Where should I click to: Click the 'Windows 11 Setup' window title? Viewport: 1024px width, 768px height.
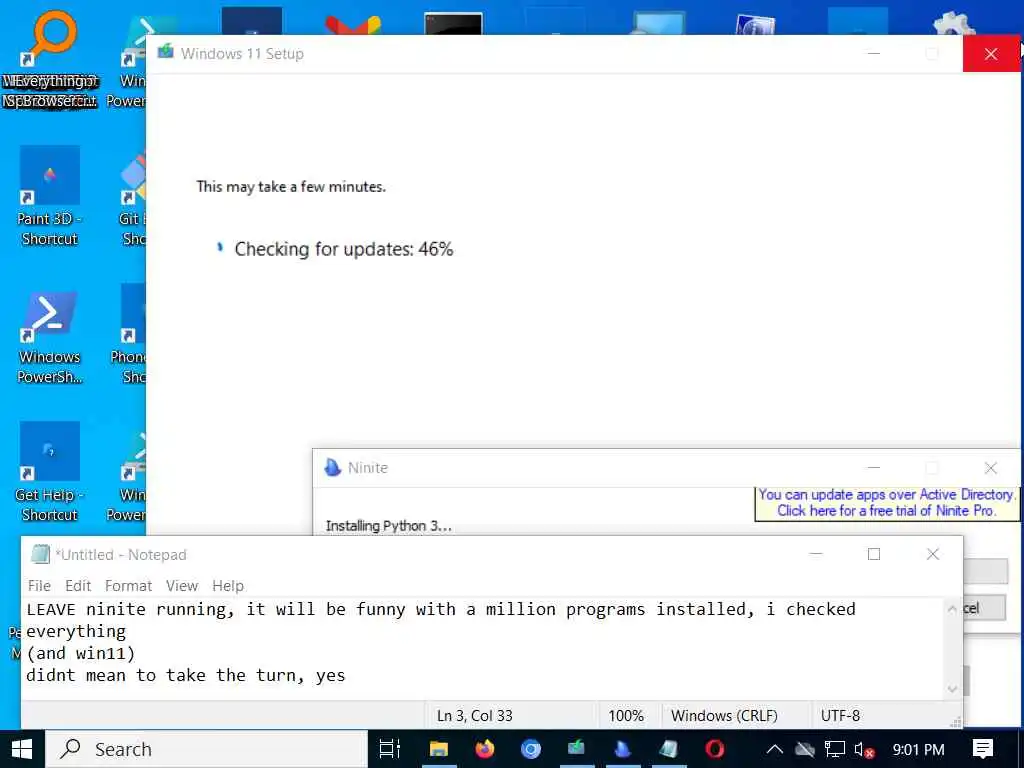242,54
